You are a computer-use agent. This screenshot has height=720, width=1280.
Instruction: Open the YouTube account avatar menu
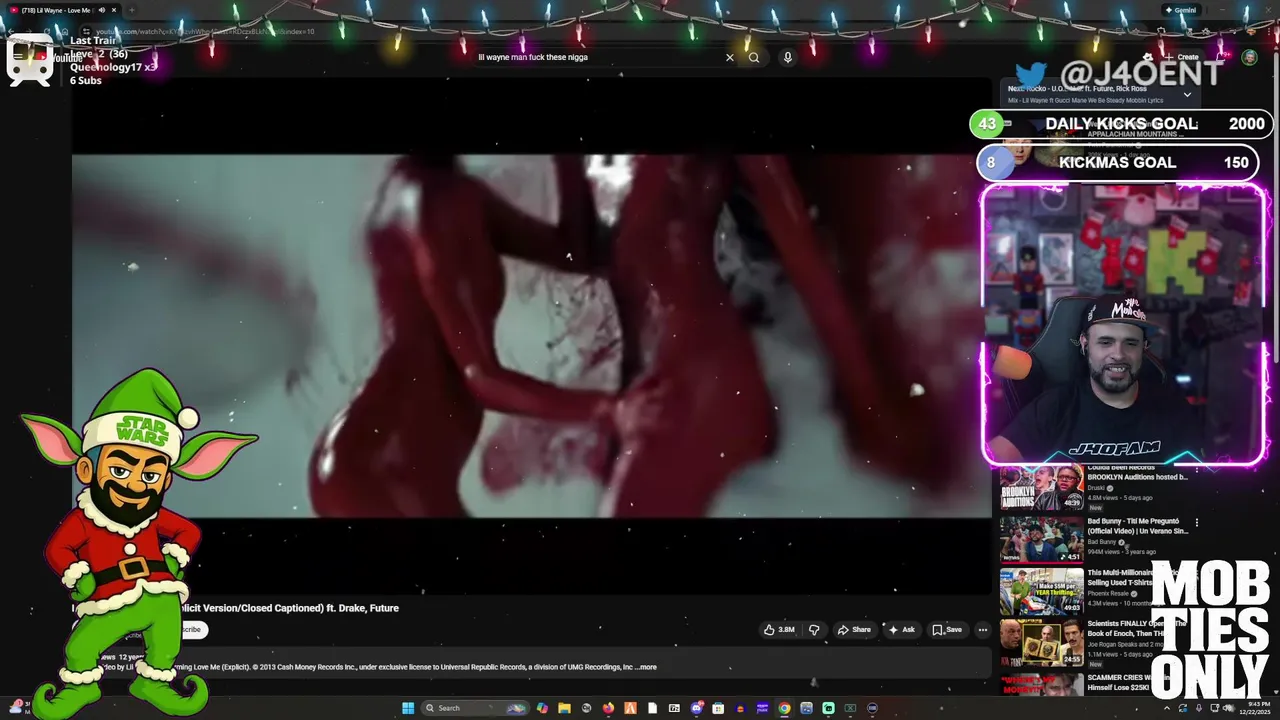[1249, 57]
